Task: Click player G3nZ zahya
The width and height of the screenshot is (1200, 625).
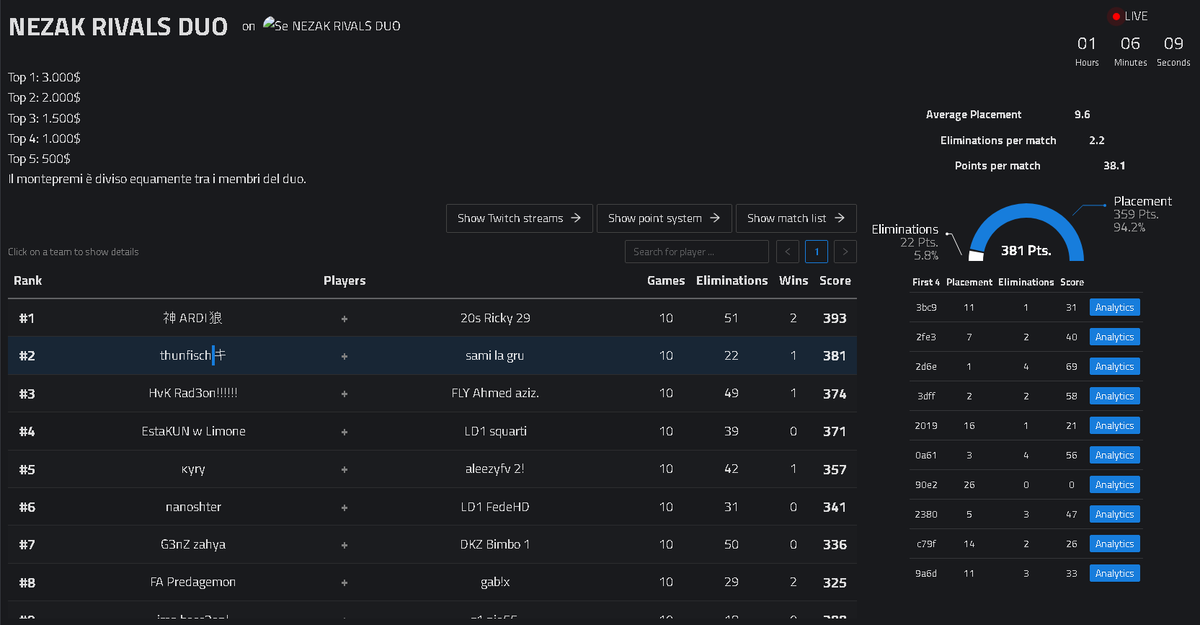Action: 193,545
